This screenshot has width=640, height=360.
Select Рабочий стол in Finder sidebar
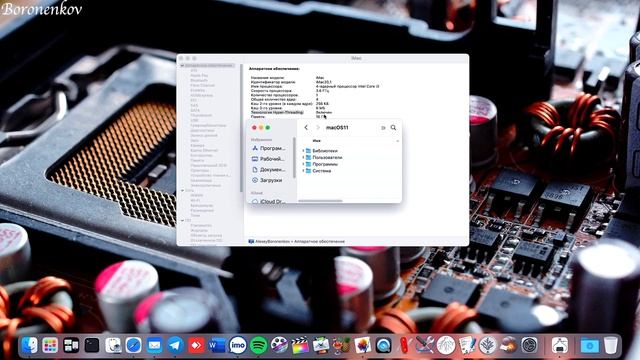(x=269, y=159)
